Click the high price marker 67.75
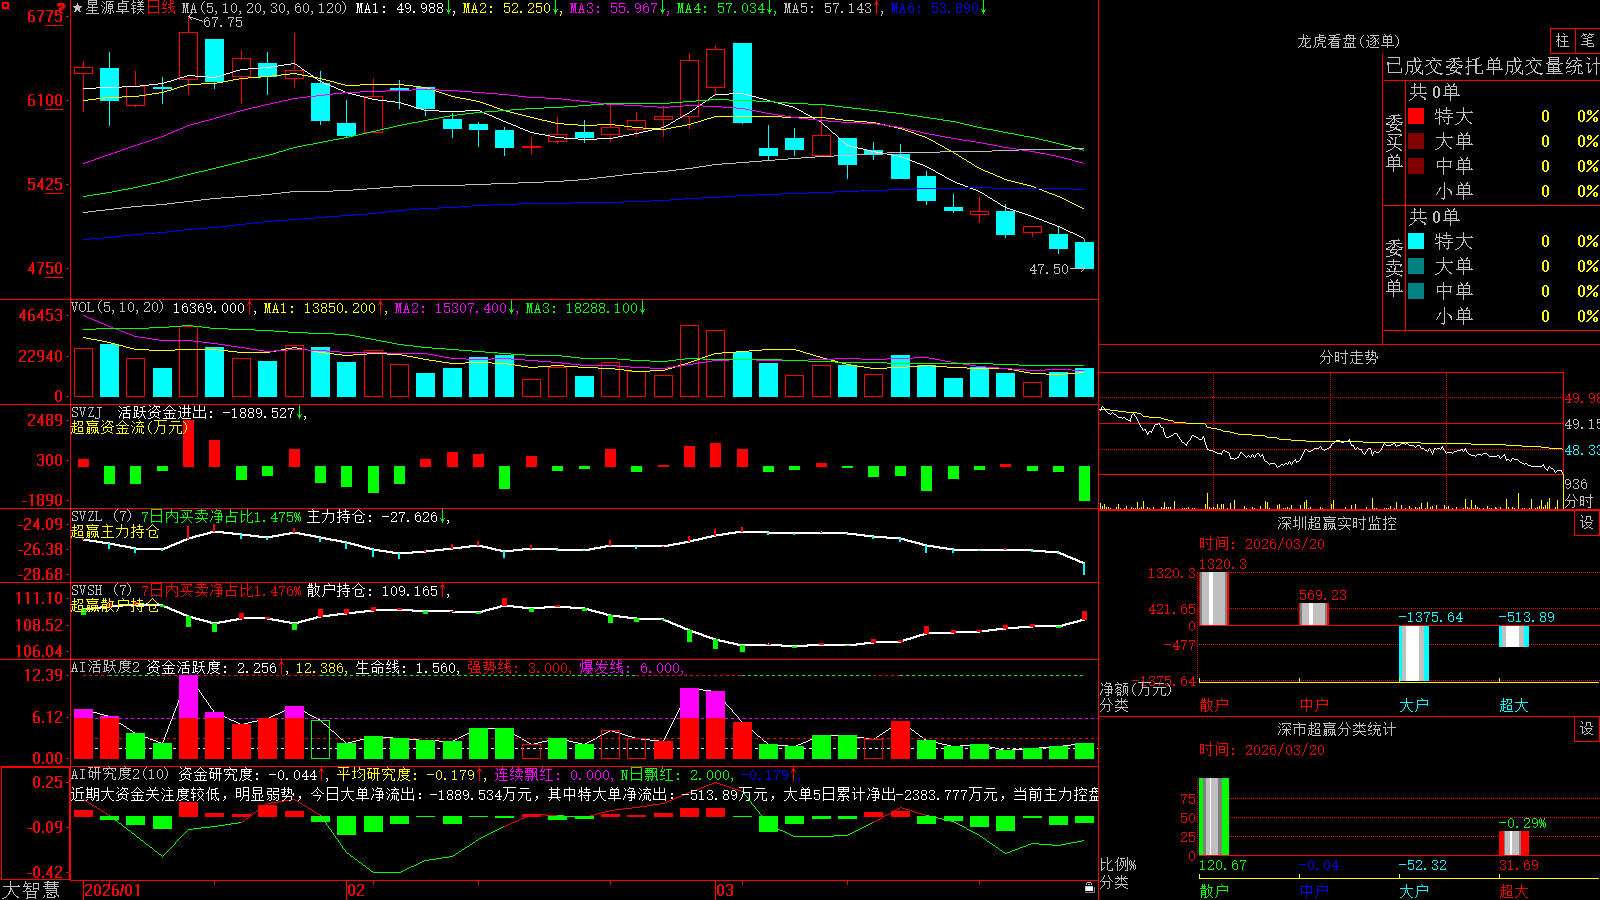 click(x=222, y=22)
